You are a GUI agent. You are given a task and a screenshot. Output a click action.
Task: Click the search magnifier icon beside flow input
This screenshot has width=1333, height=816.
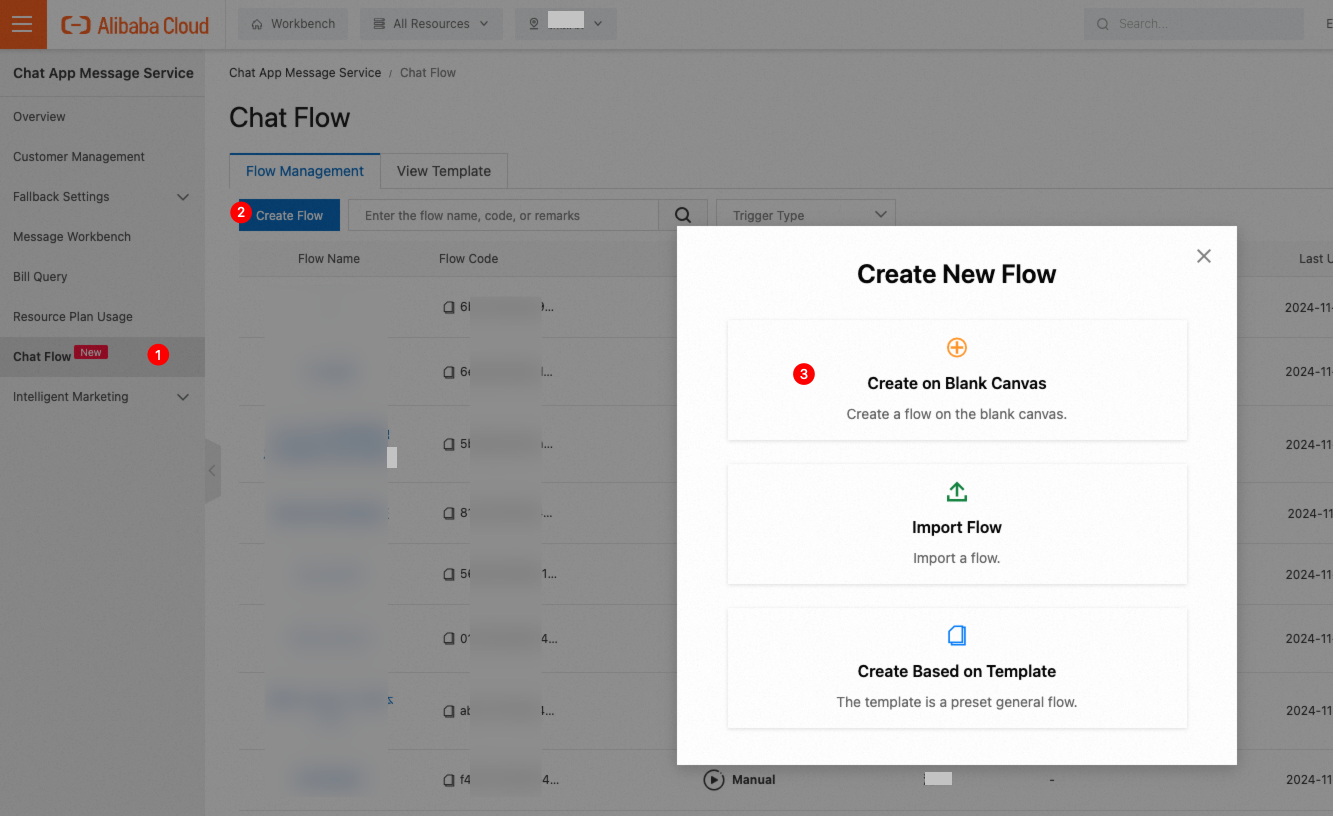683,215
